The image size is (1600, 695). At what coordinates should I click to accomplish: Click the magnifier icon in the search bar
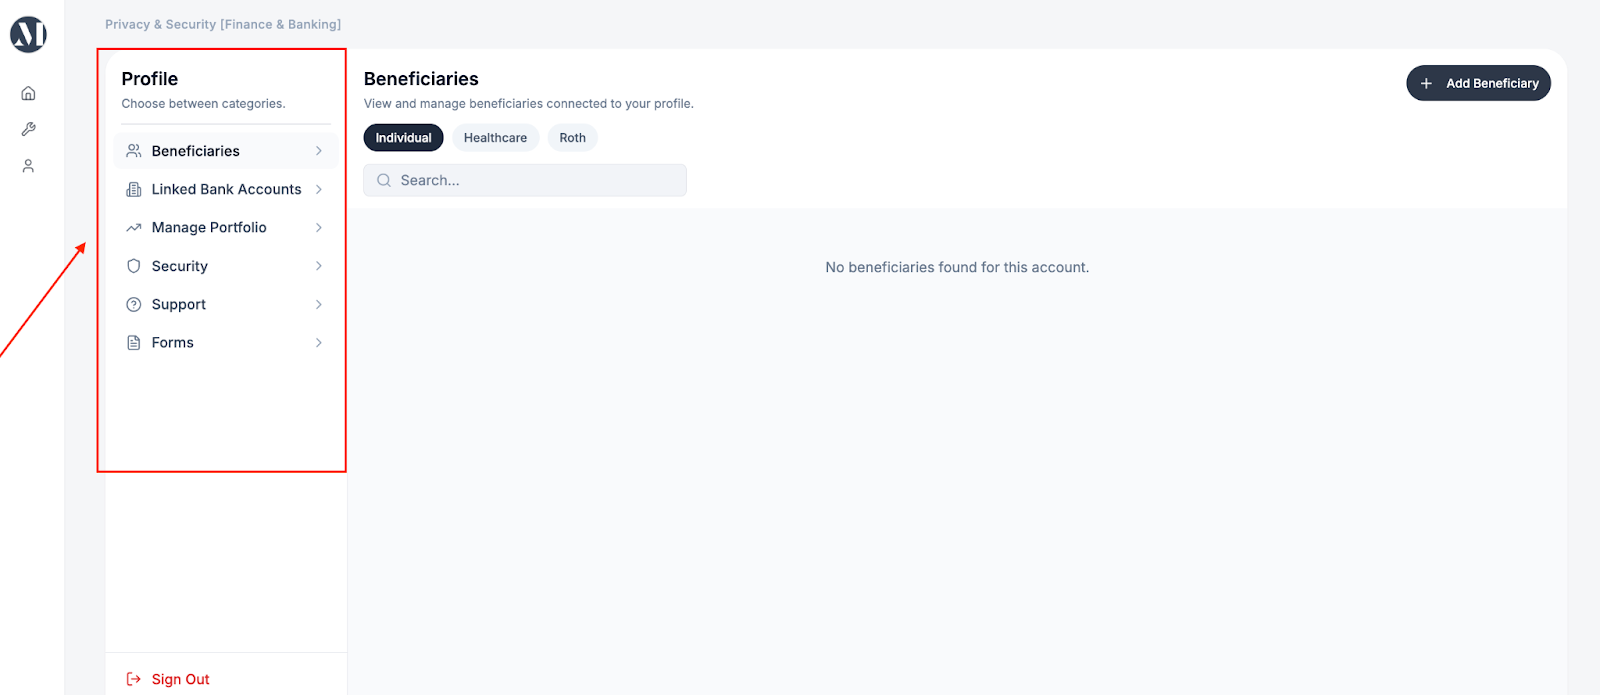tap(384, 181)
